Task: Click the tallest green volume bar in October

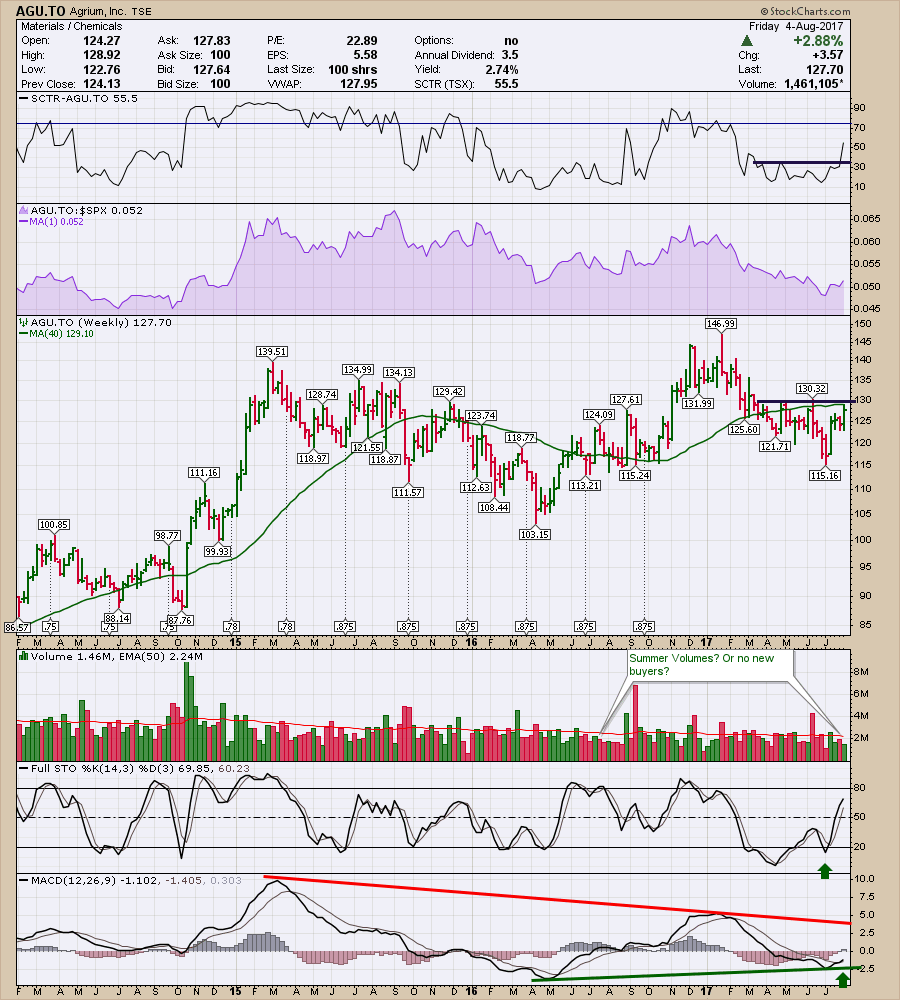Action: [188, 711]
